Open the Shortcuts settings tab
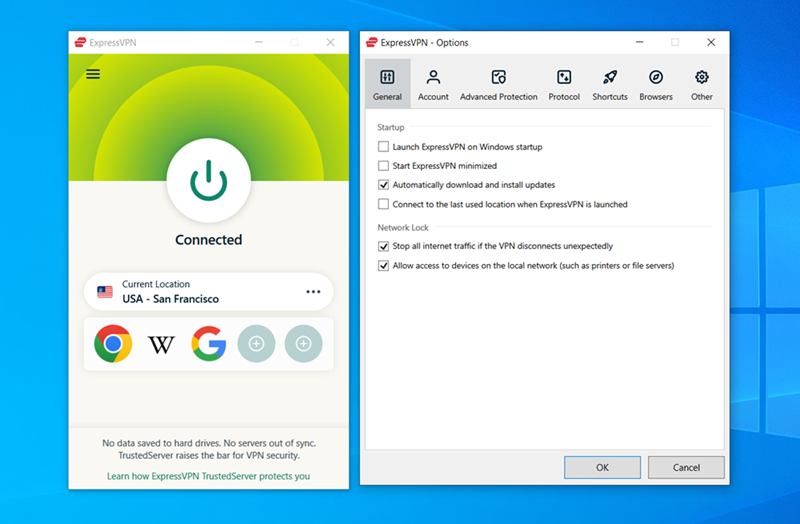This screenshot has height=524, width=800. point(609,85)
